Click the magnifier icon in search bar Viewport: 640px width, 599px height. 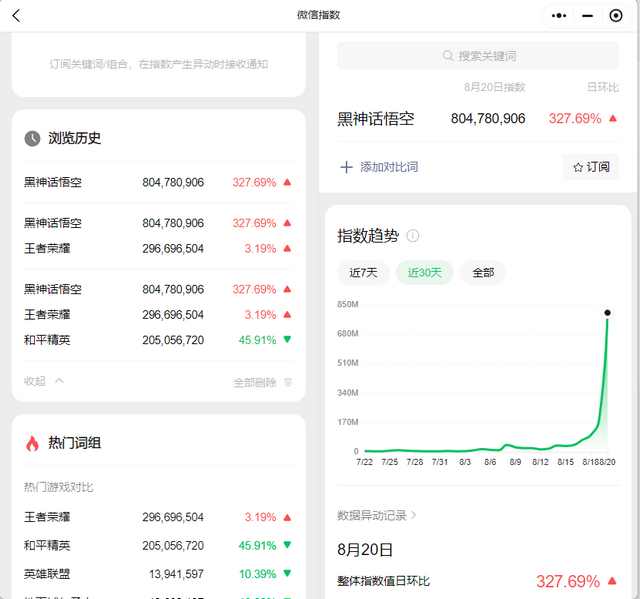448,55
